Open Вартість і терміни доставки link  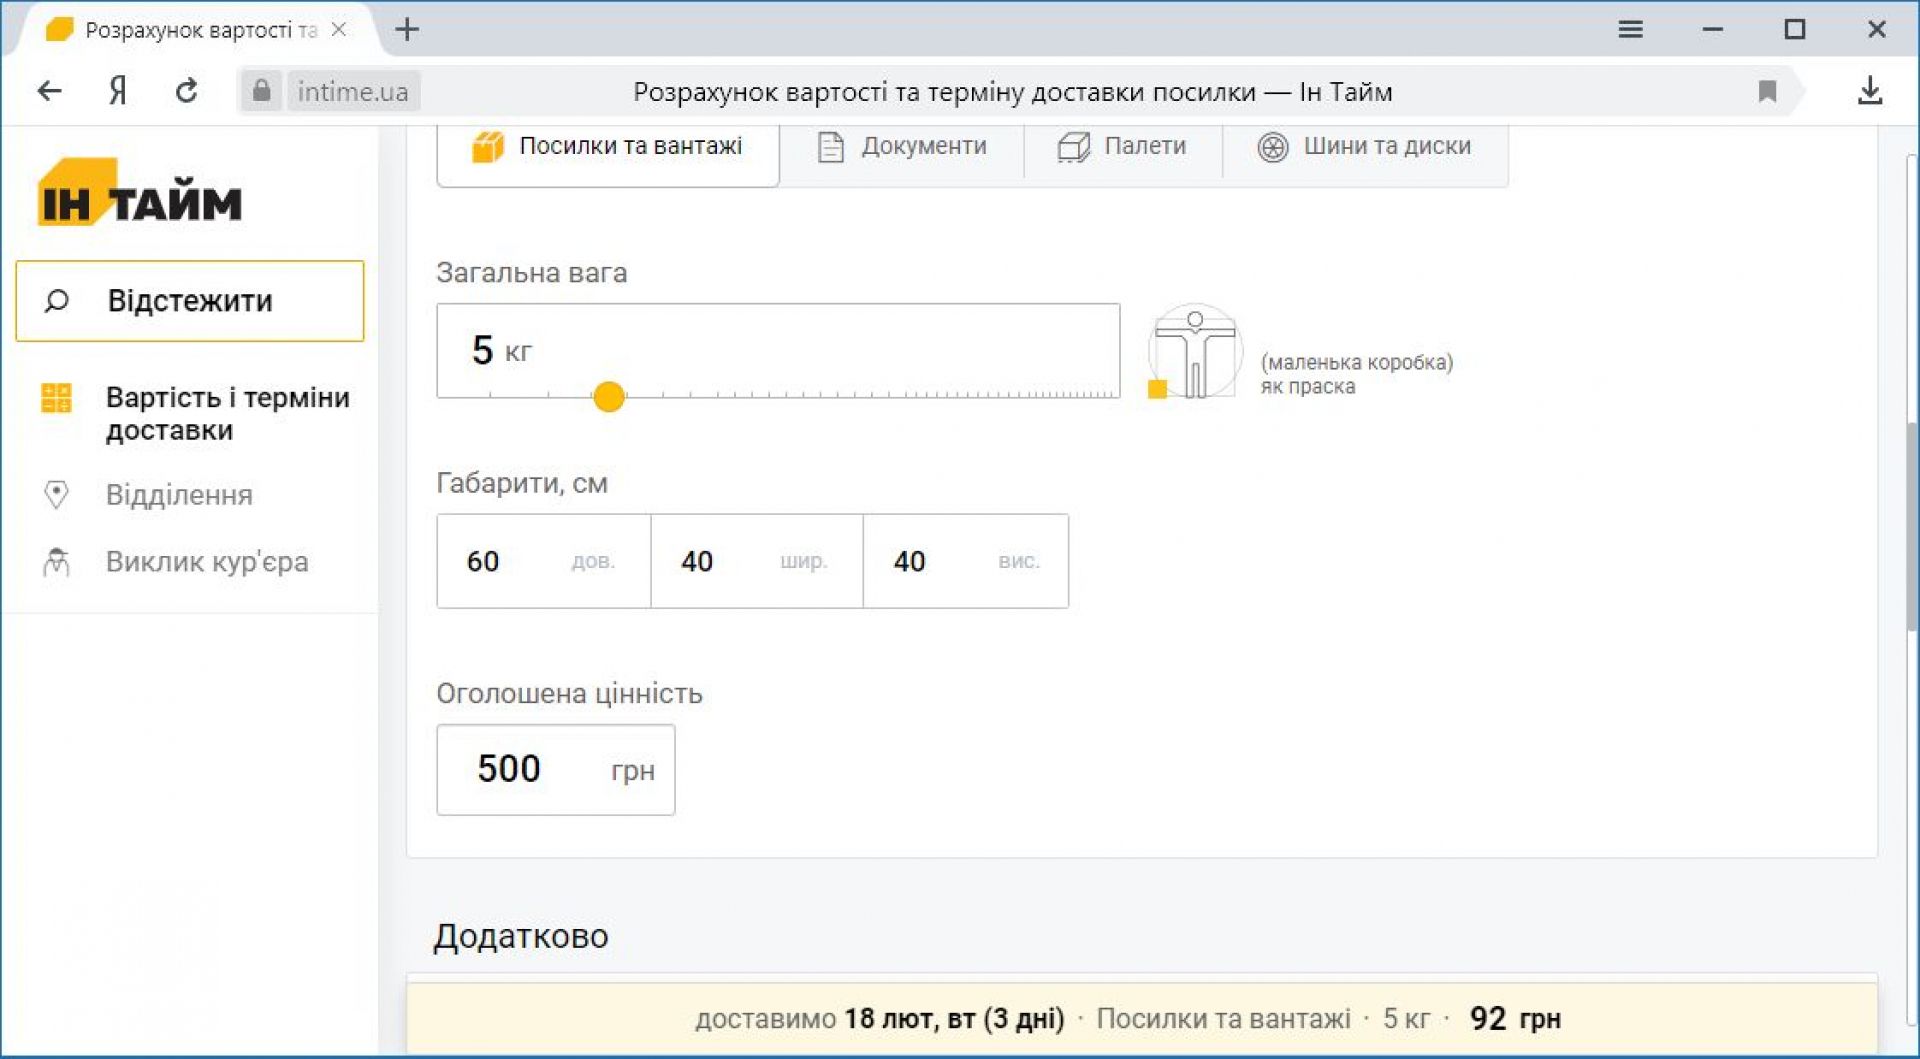227,413
